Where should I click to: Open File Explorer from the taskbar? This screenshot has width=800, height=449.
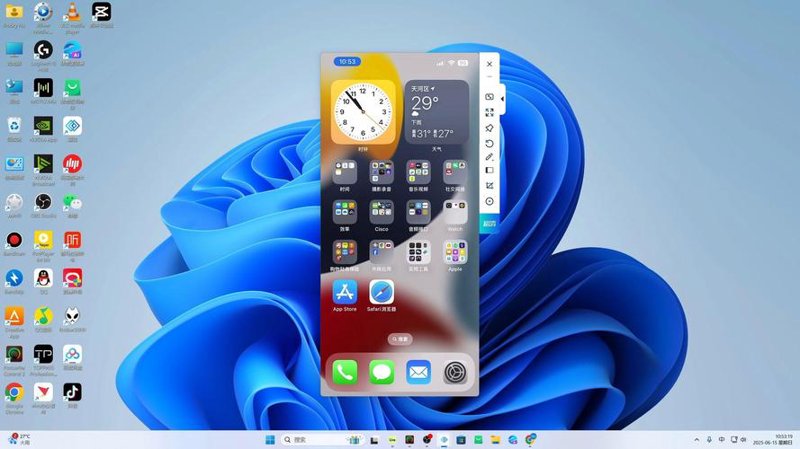coord(495,439)
